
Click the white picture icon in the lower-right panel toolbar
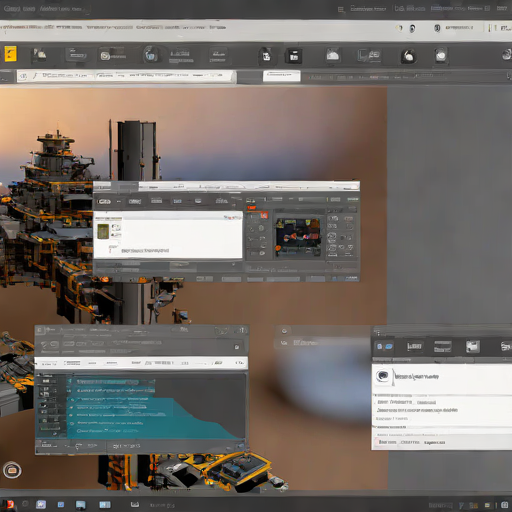(473, 347)
